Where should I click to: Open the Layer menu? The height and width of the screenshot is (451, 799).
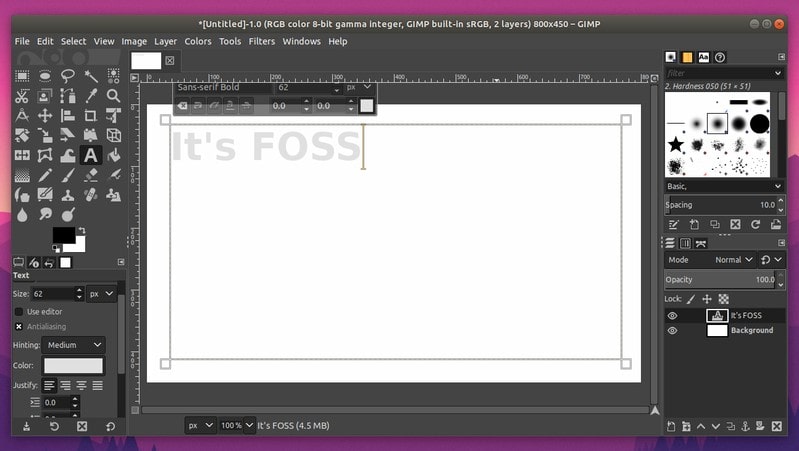pyautogui.click(x=166, y=41)
